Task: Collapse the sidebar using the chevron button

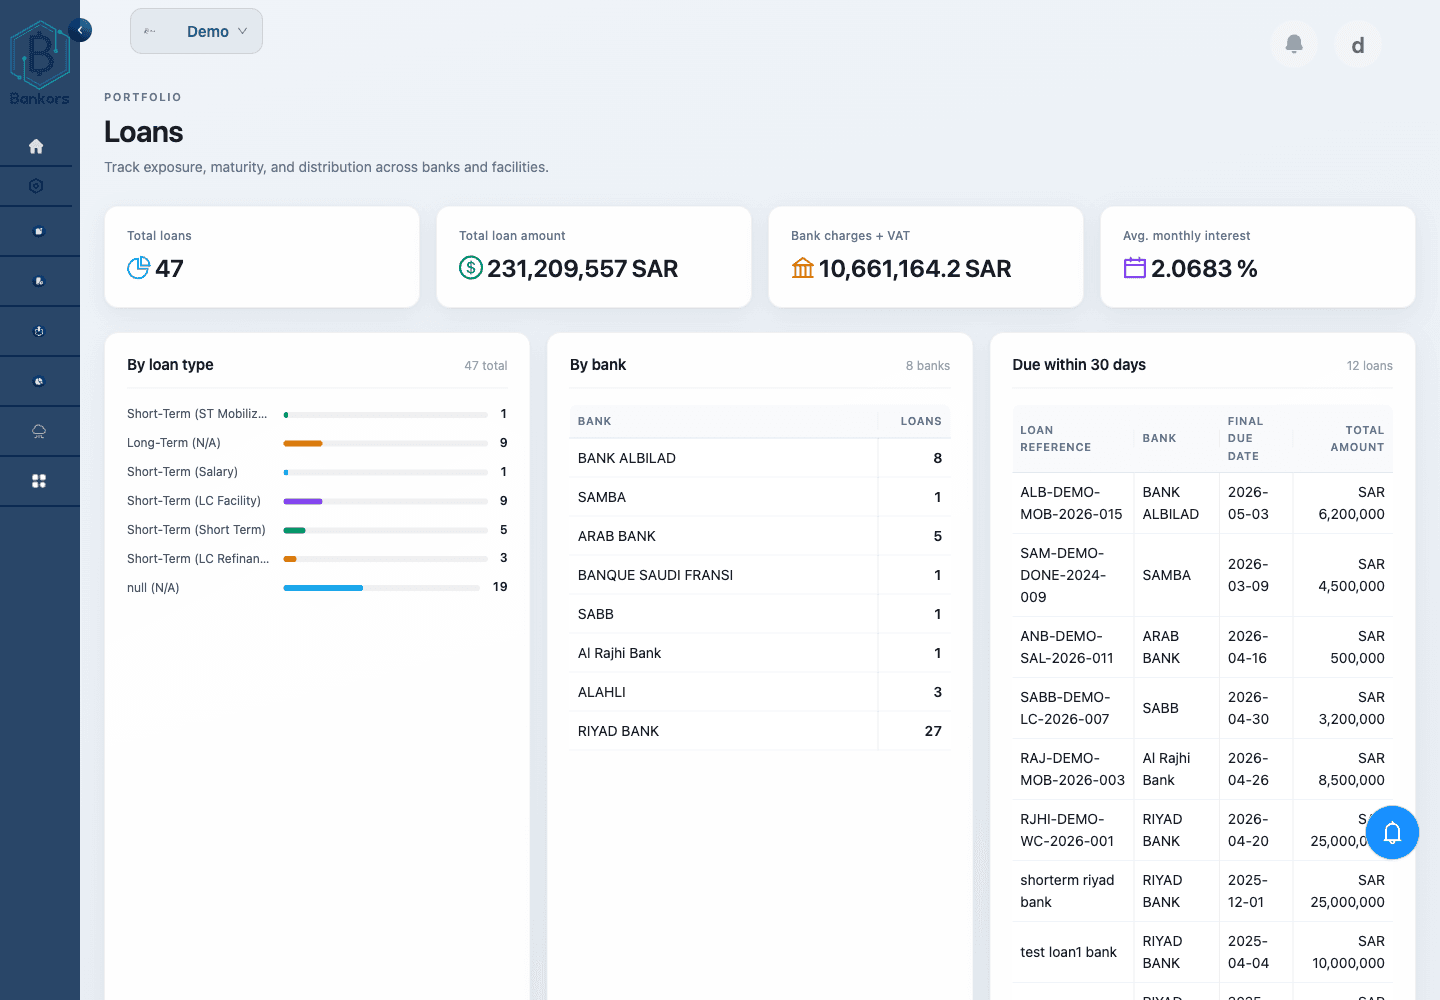Action: tap(80, 29)
